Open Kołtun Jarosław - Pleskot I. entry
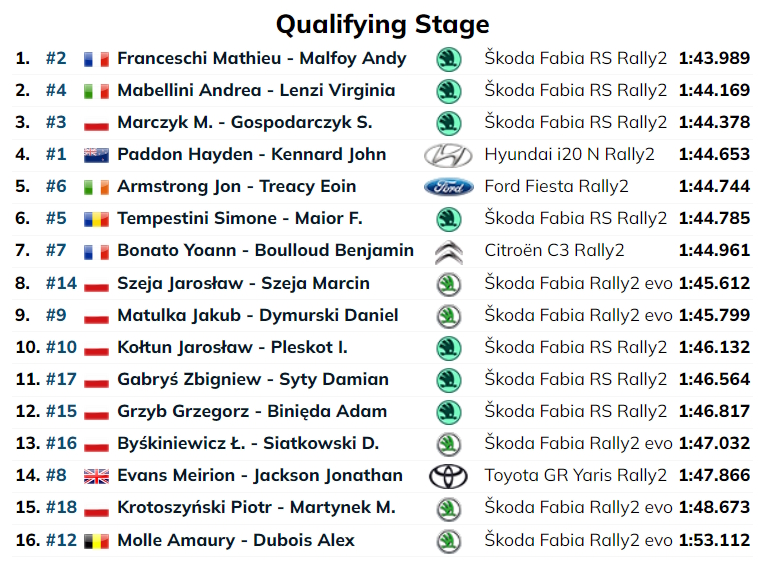This screenshot has width=771, height=564. click(x=232, y=347)
